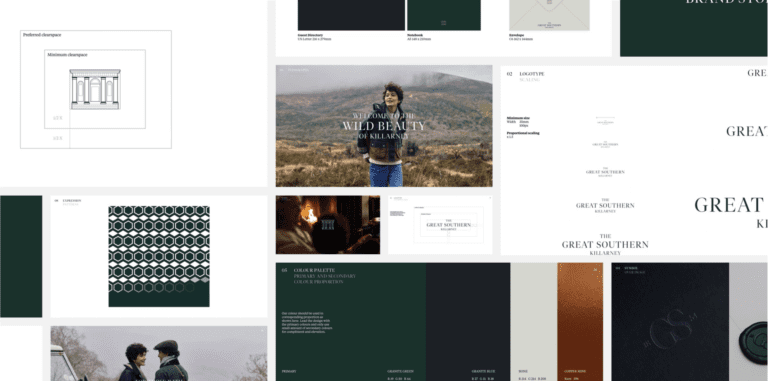Click the '02 LOGOTYPE' slide heading
Image resolution: width=768 pixels, height=381 pixels.
pos(525,74)
